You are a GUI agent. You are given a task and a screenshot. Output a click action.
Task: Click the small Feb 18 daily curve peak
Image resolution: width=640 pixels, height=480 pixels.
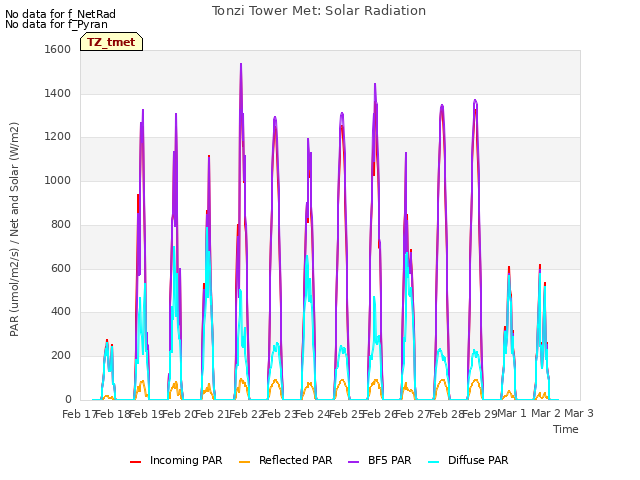pos(107,341)
